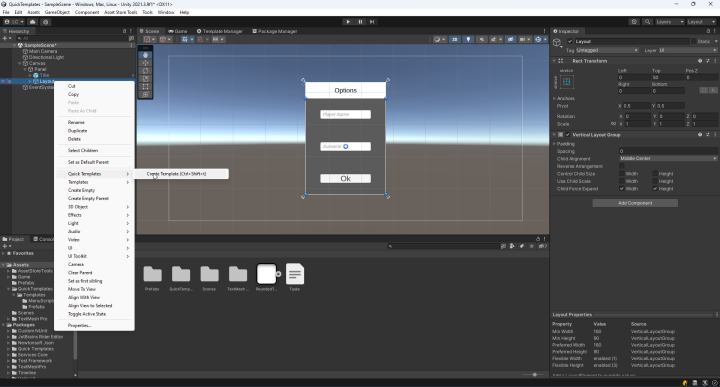
Task: Open the anchor presets stretch box
Action: coord(566,82)
